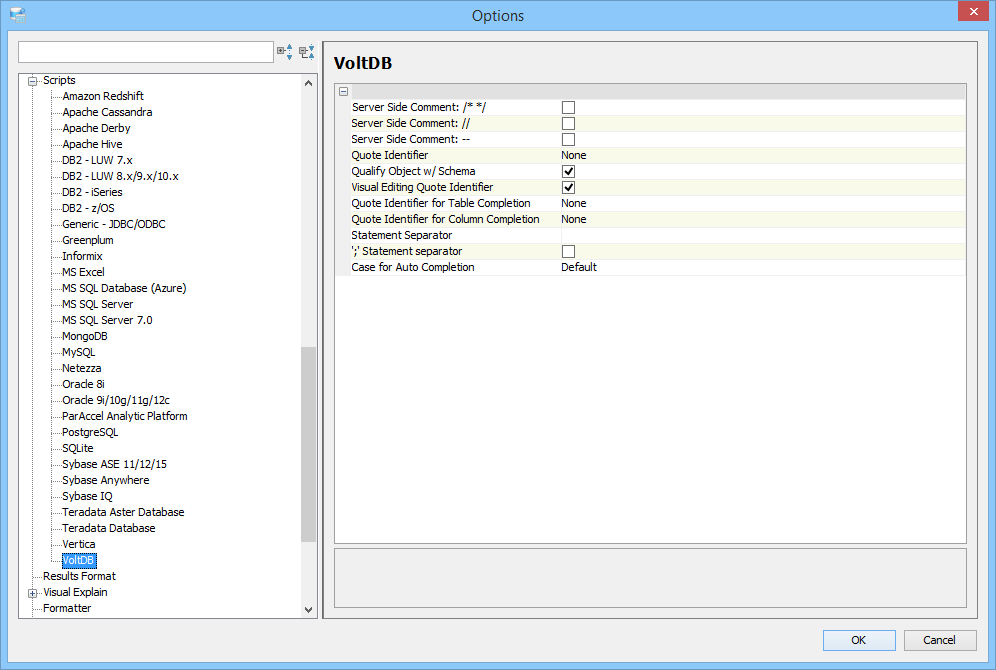Uncheck Qualify Object w/ Schema

tap(569, 171)
